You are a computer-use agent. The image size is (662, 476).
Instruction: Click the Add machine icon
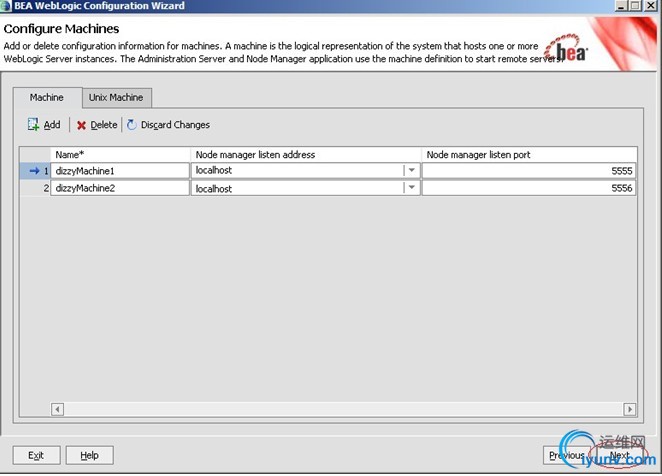pyautogui.click(x=33, y=125)
